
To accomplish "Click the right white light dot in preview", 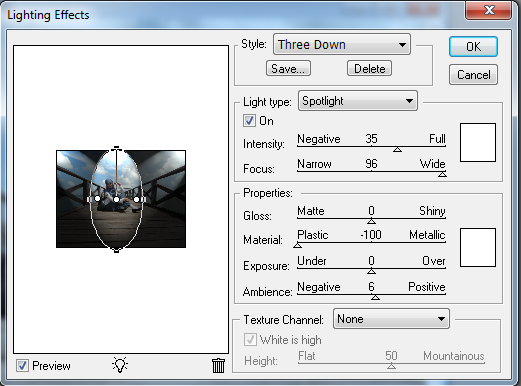I will click(x=136, y=199).
